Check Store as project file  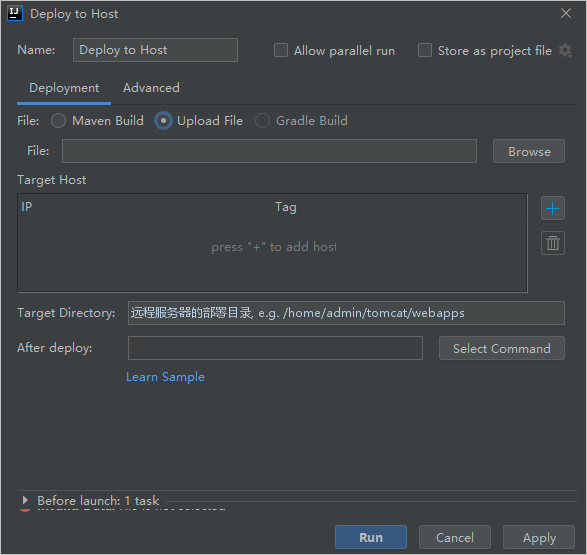(x=425, y=50)
